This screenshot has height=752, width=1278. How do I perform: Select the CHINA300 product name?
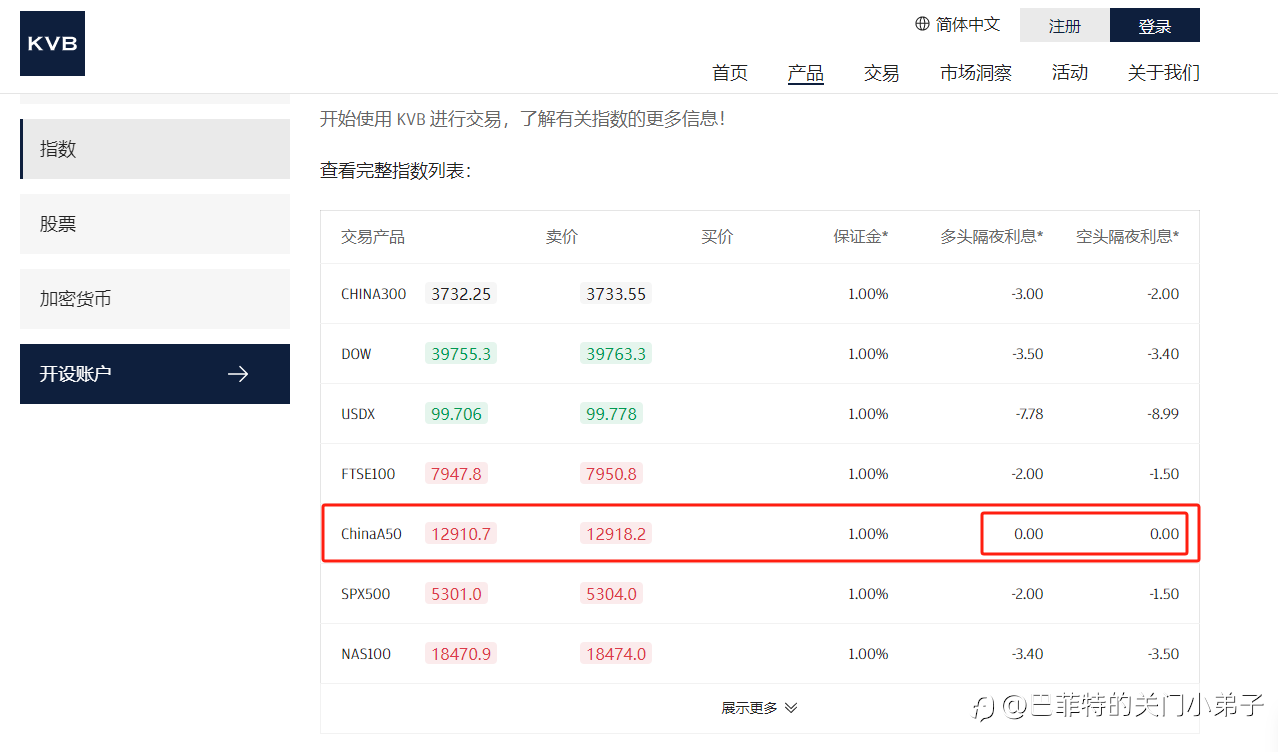[374, 294]
